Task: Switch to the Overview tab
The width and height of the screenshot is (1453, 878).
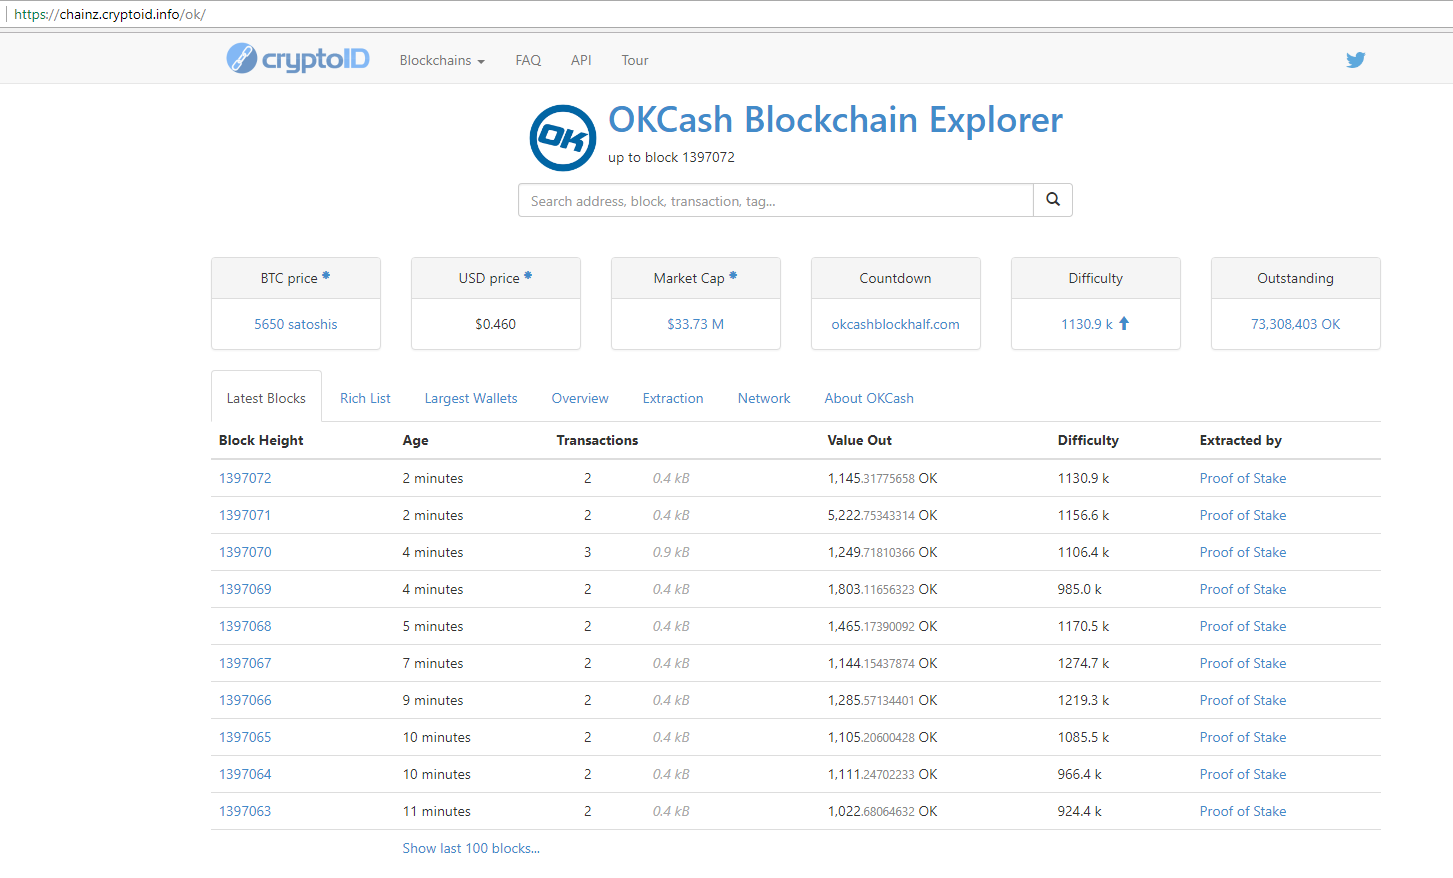Action: pyautogui.click(x=580, y=398)
